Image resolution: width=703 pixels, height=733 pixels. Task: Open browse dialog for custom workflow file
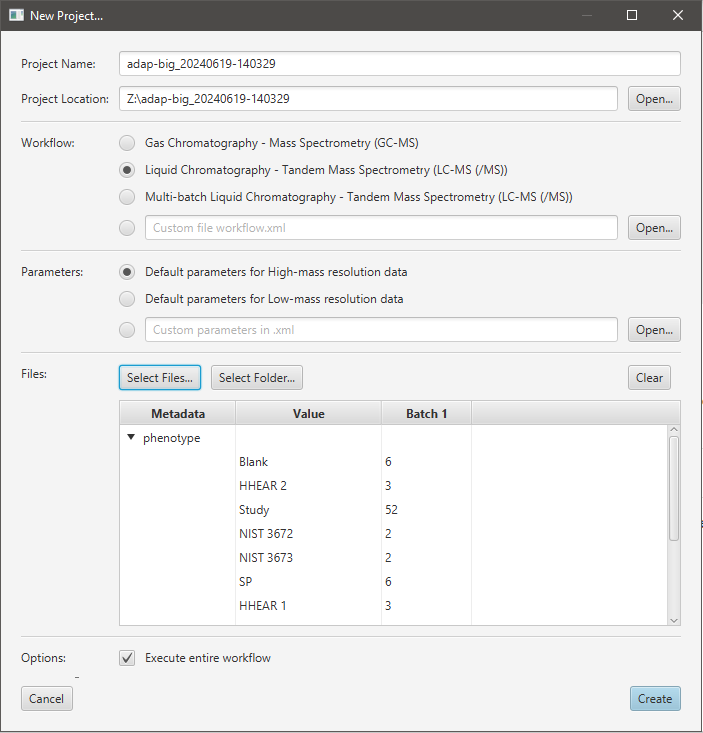[x=654, y=228]
